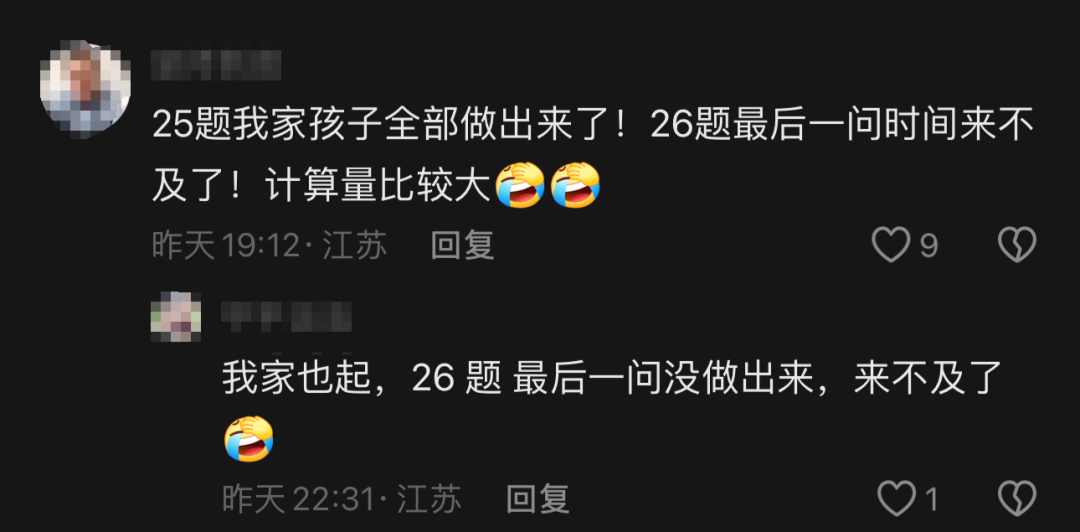Reply to the 昨天 19:12 comment via 回复
Viewport: 1080px width, 532px height.
[x=462, y=245]
